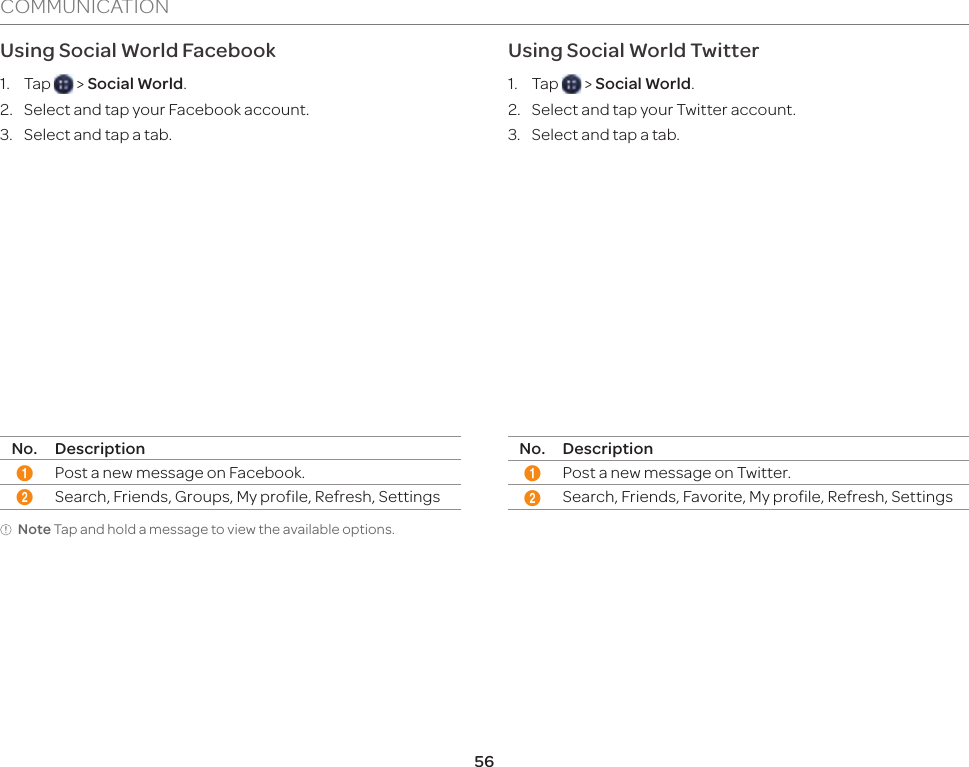Click orange number 2 beside the Groups row
The image size is (969, 767).
pos(25,498)
